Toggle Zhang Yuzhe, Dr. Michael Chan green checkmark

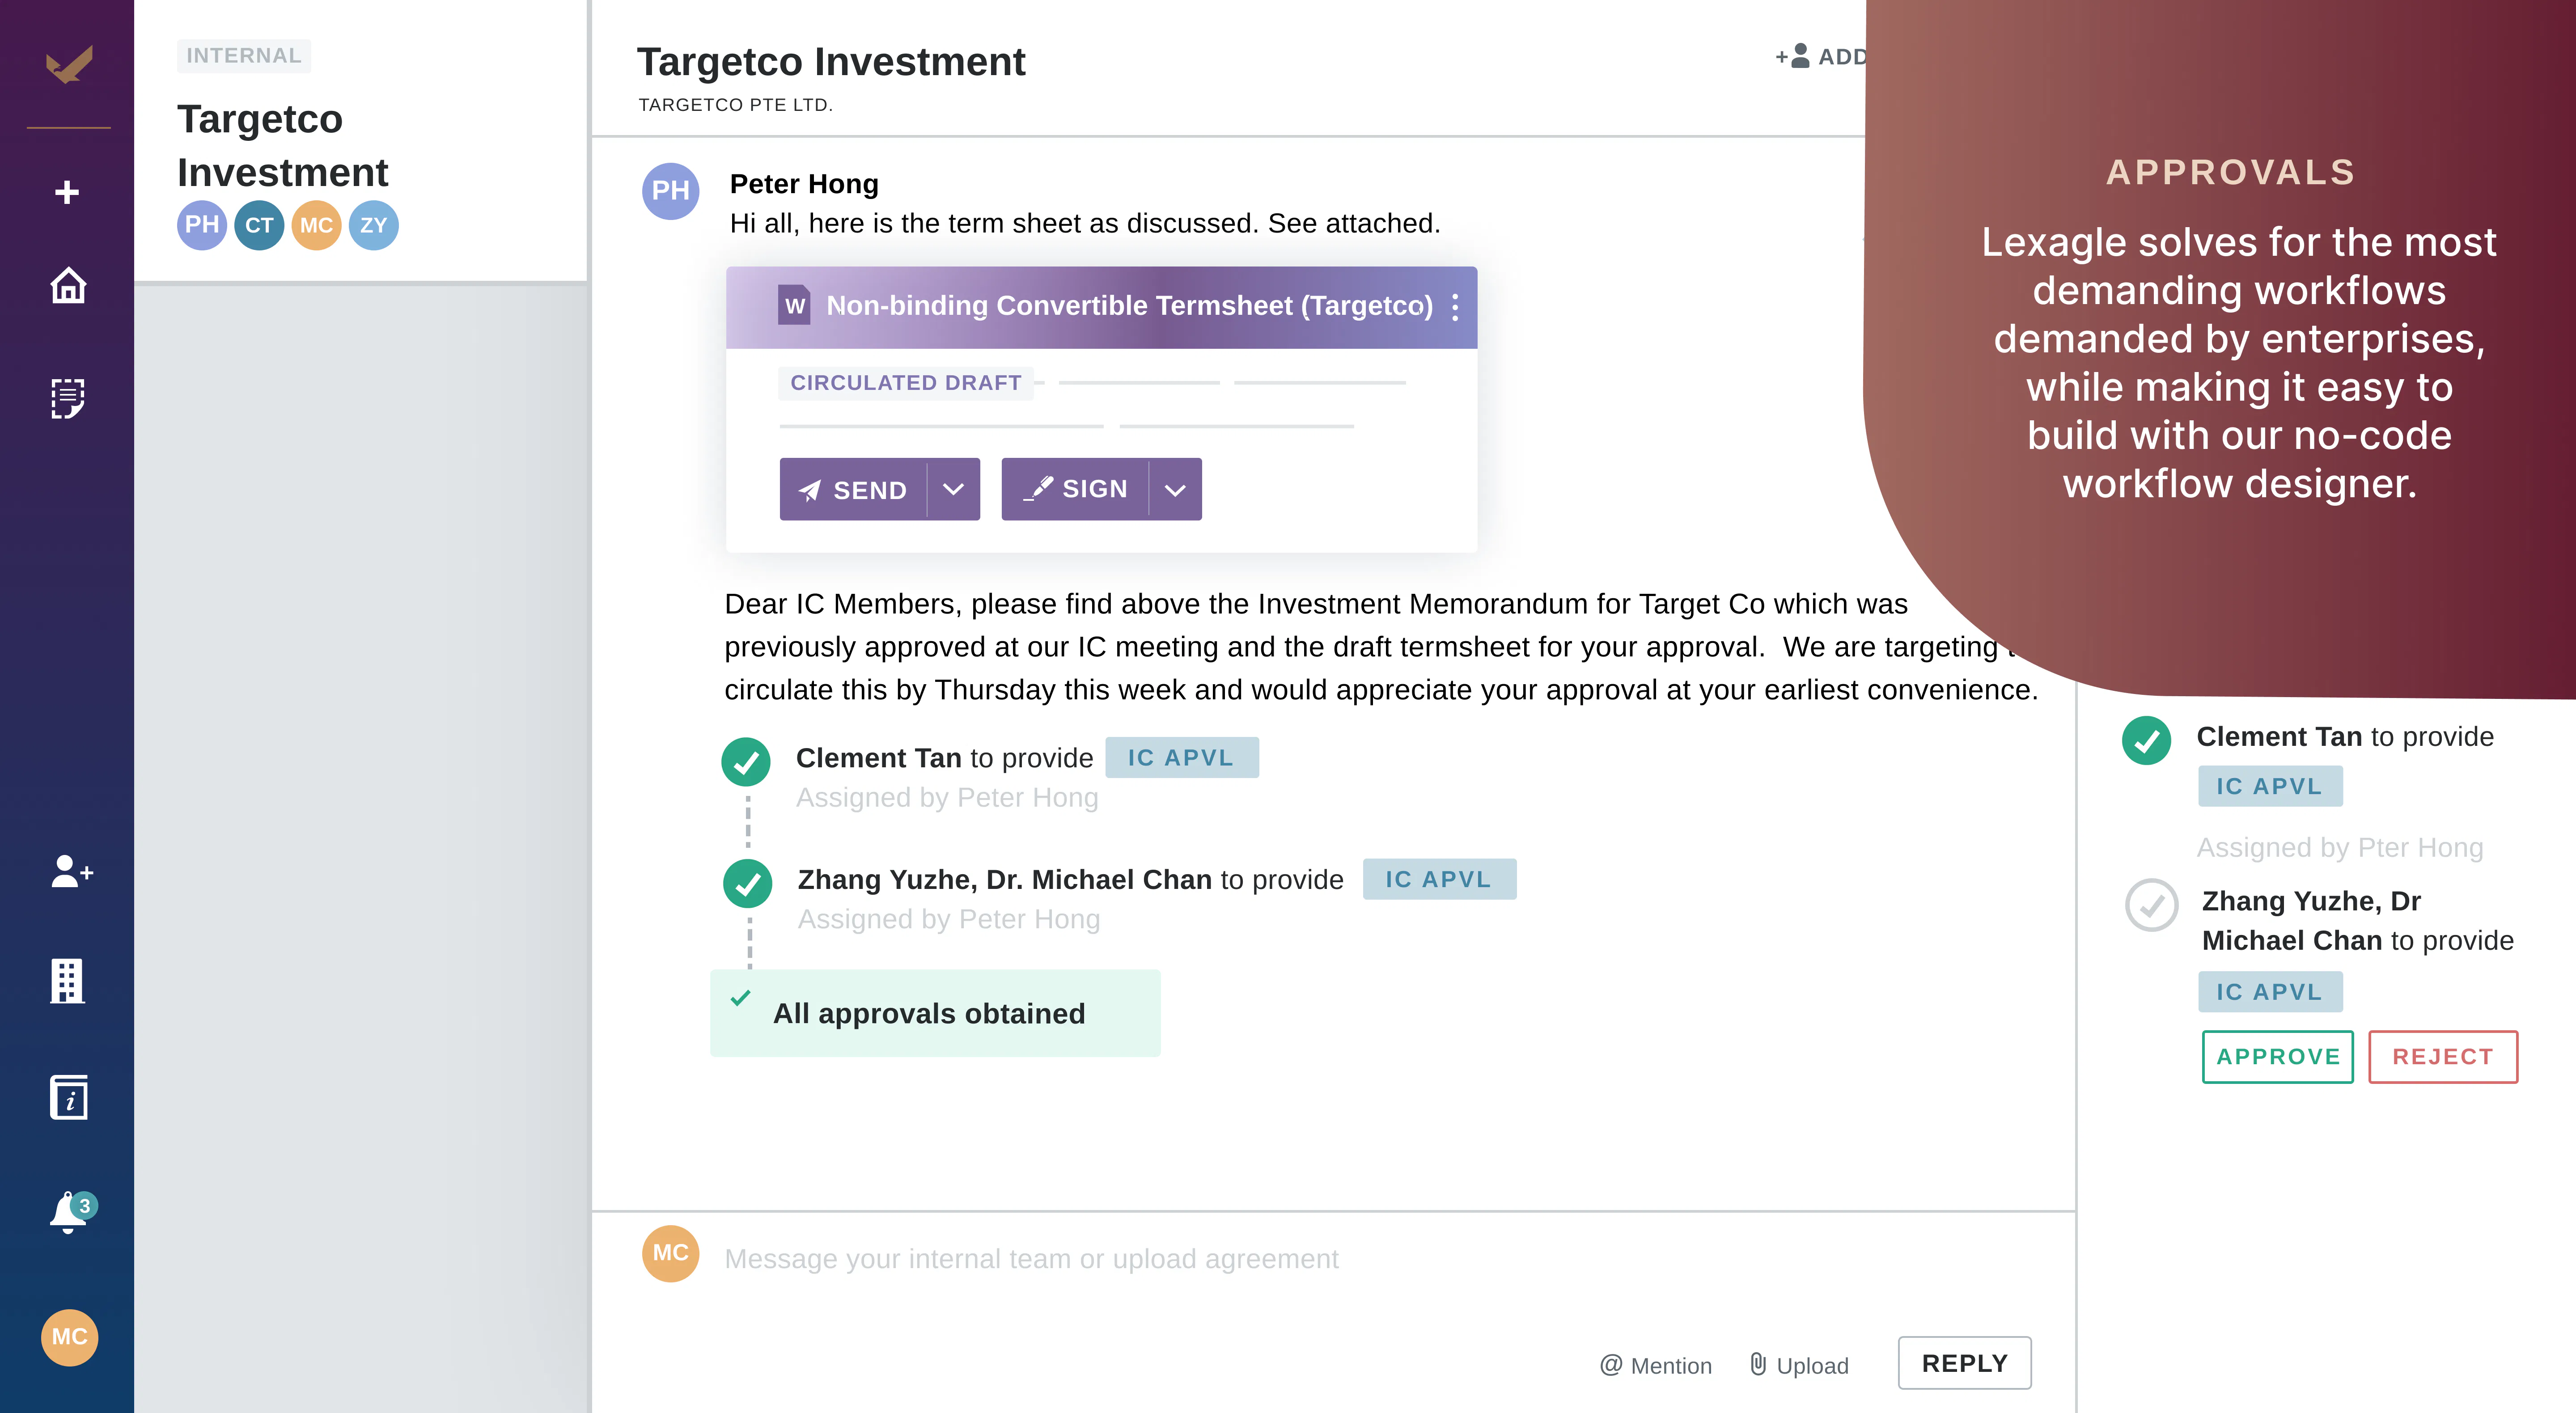tap(748, 884)
